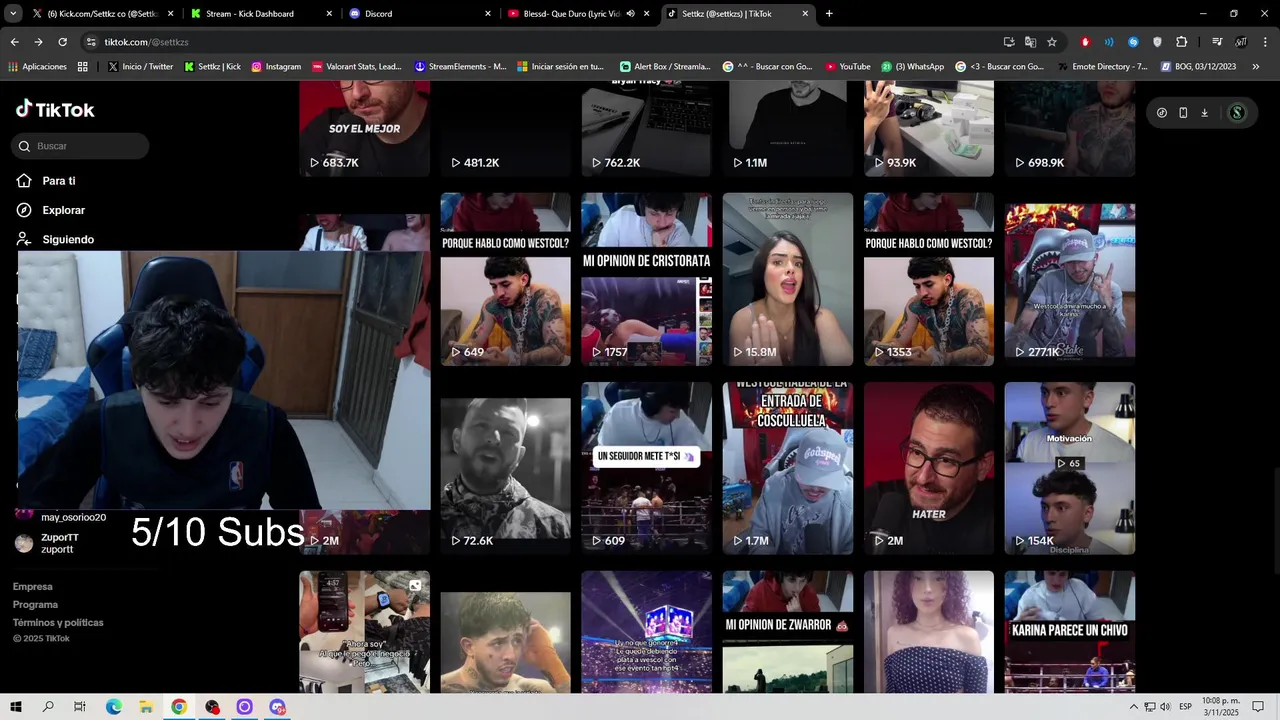Image resolution: width=1280 pixels, height=720 pixels.
Task: Open the Shazam extension icon
Action: pyautogui.click(x=1133, y=42)
